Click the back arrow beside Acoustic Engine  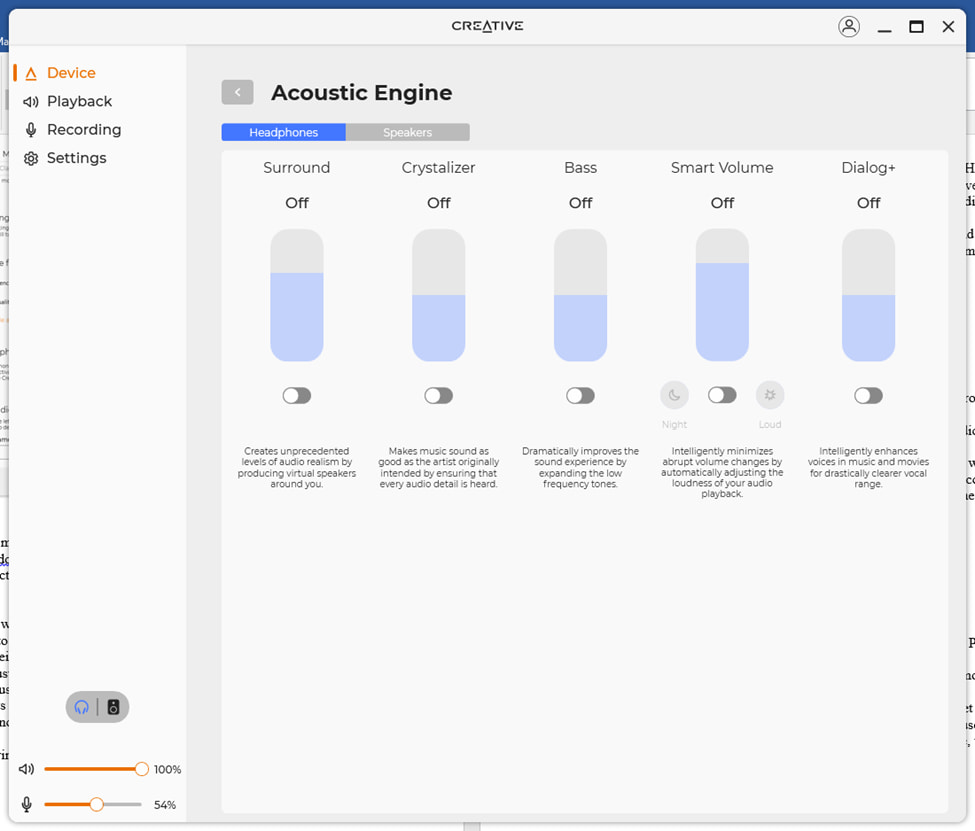pyautogui.click(x=237, y=92)
